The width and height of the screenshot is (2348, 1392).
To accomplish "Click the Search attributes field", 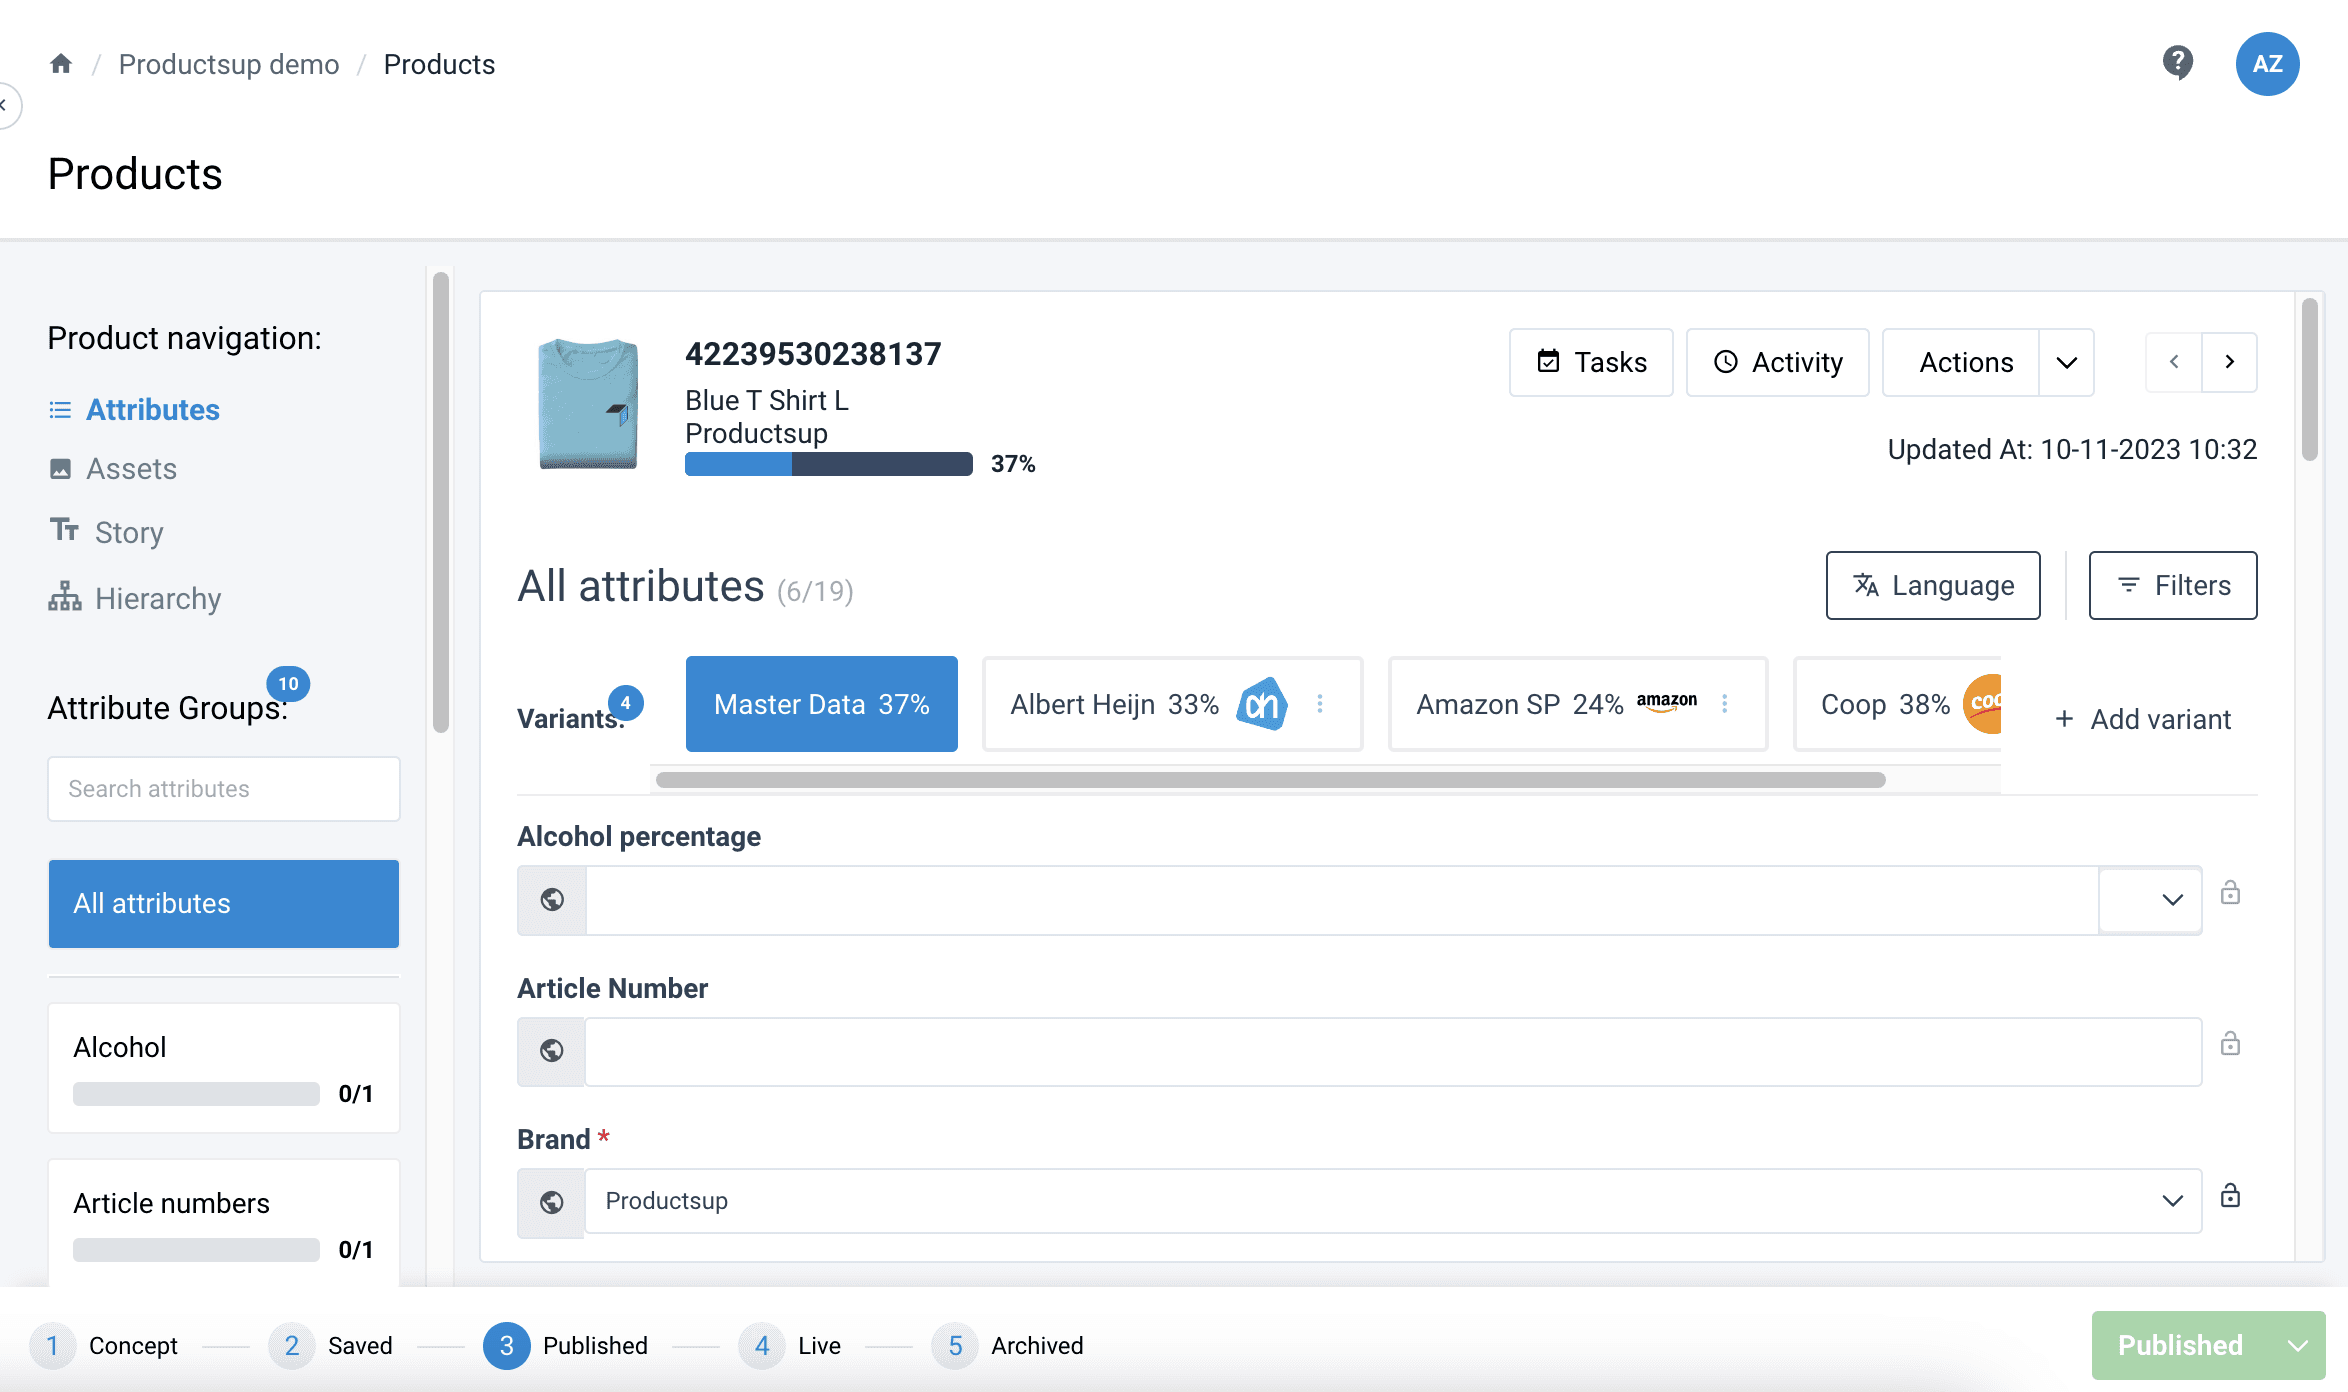I will pos(224,789).
